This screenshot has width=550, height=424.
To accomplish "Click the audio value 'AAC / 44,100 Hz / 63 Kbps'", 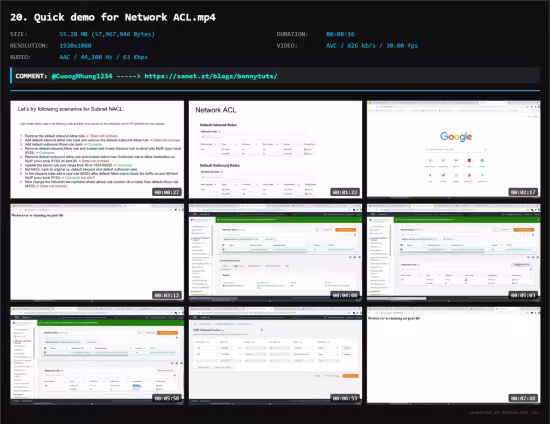I will point(103,57).
